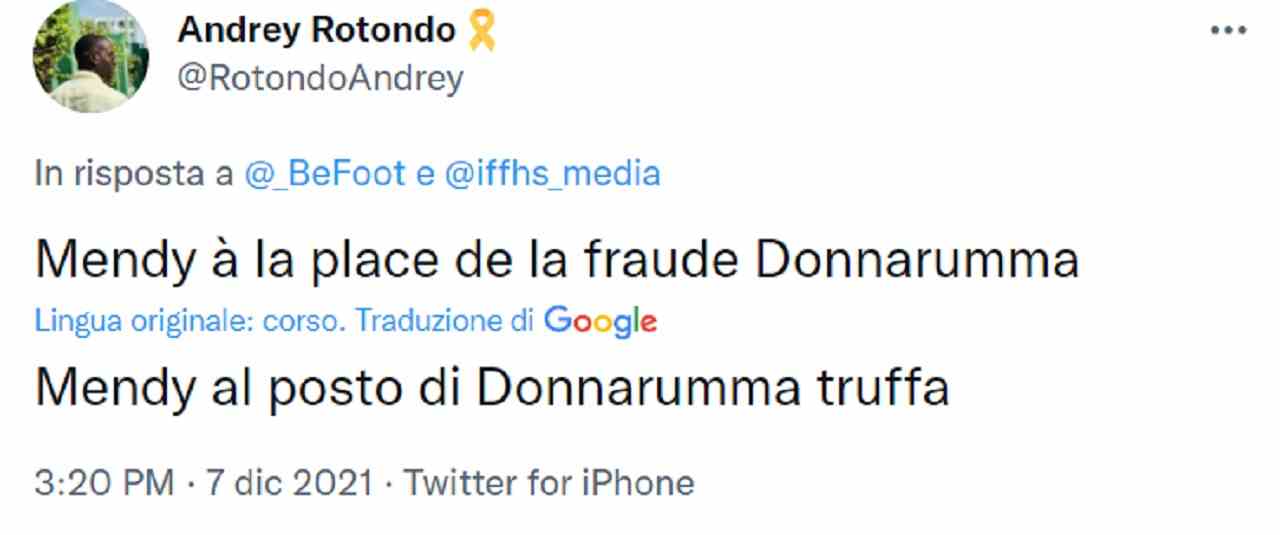The width and height of the screenshot is (1280, 535).
Task: Open the @iffhs_media mention
Action: (551, 174)
